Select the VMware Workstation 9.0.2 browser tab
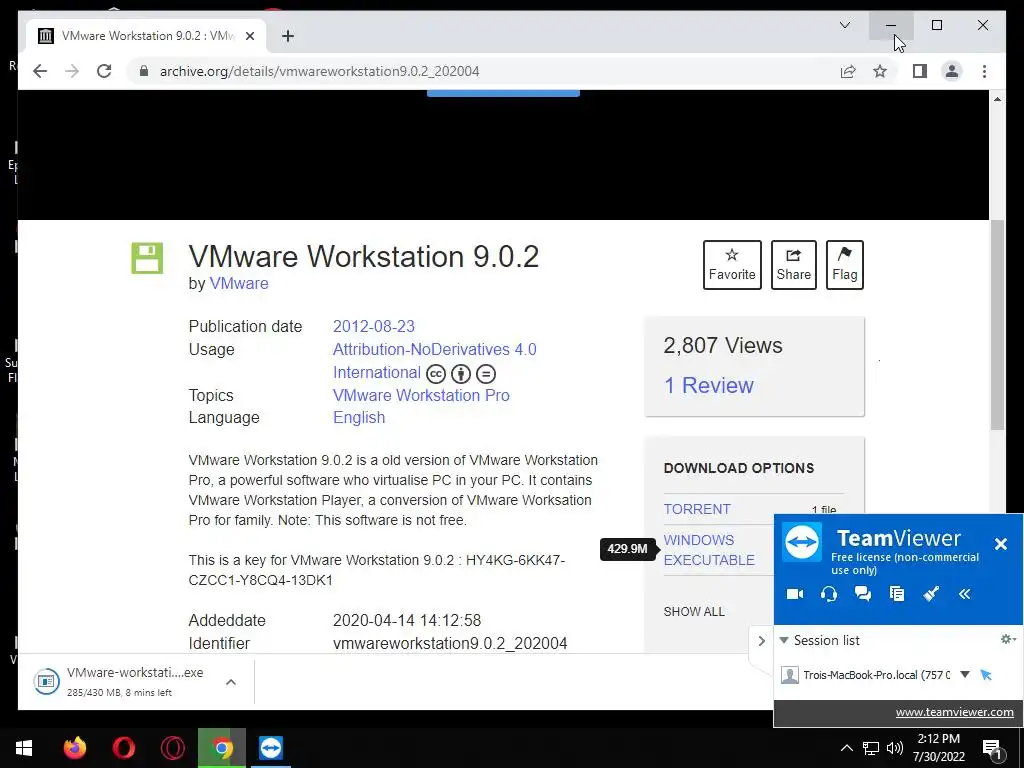 coord(146,36)
